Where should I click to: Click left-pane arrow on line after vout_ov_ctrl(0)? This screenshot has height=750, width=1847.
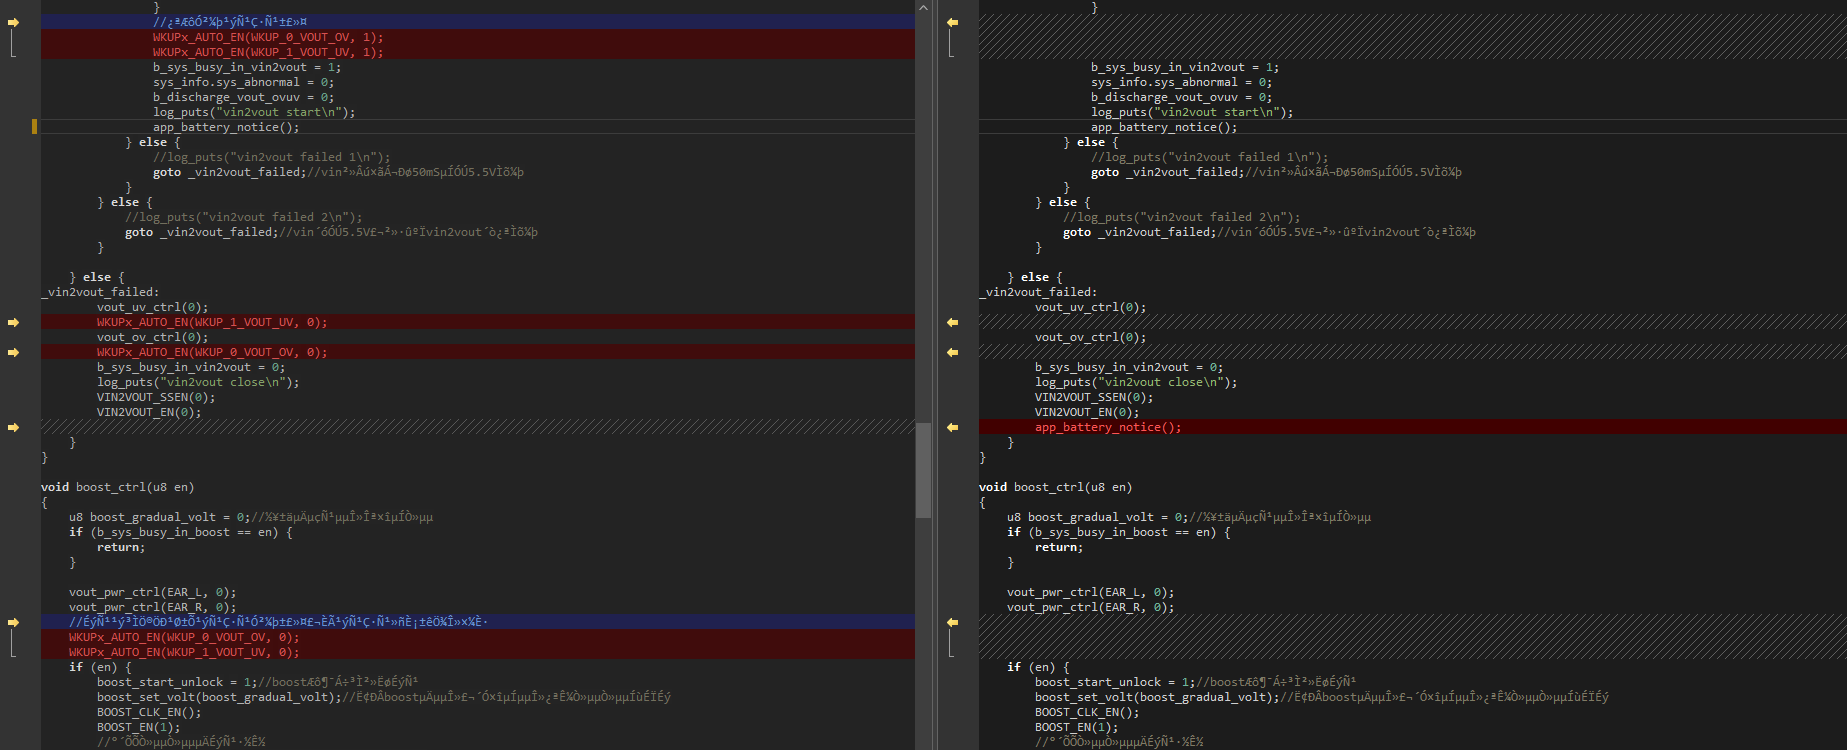click(x=14, y=352)
